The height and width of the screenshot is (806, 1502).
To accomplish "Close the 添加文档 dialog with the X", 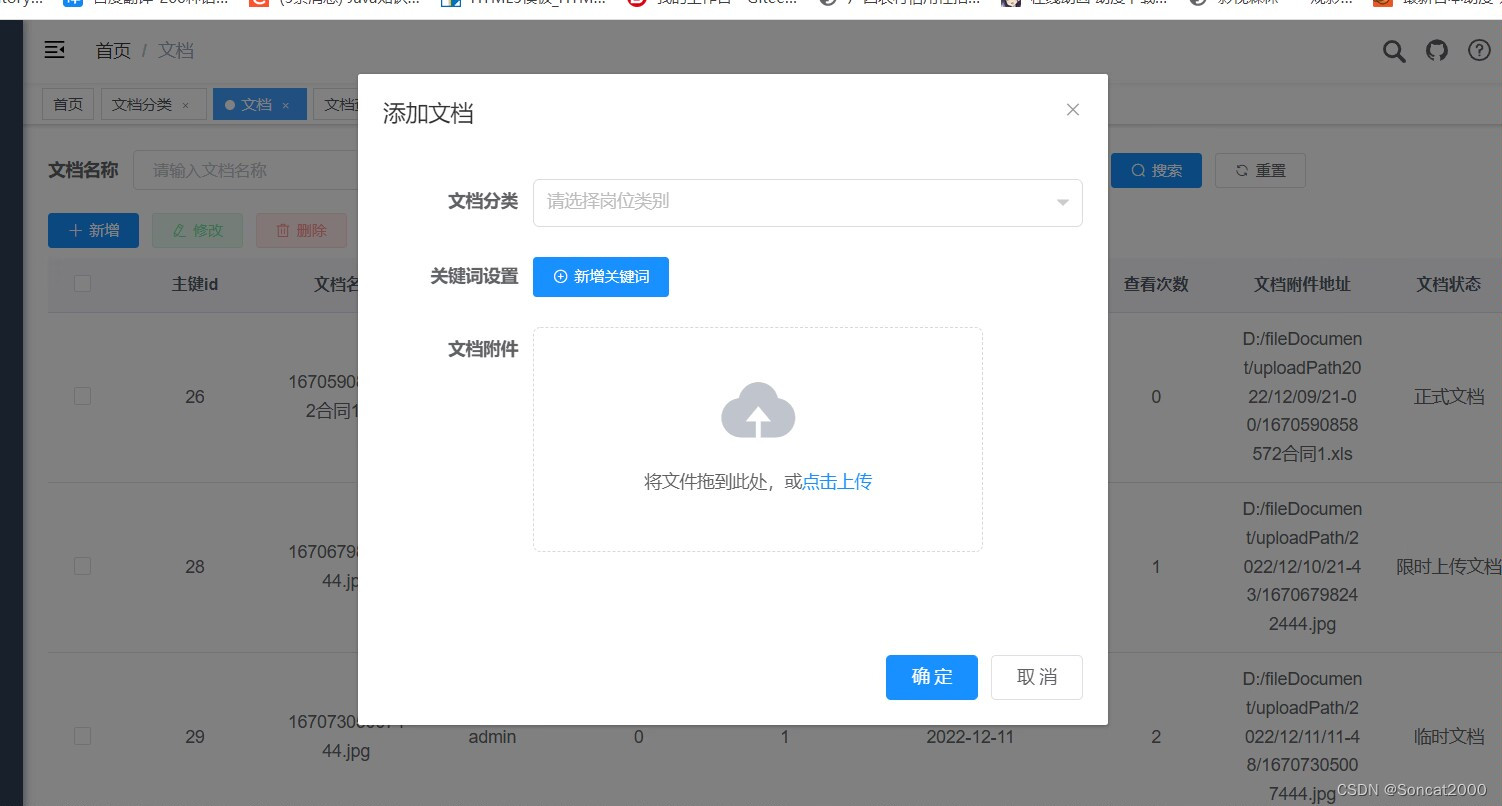I will pyautogui.click(x=1073, y=110).
